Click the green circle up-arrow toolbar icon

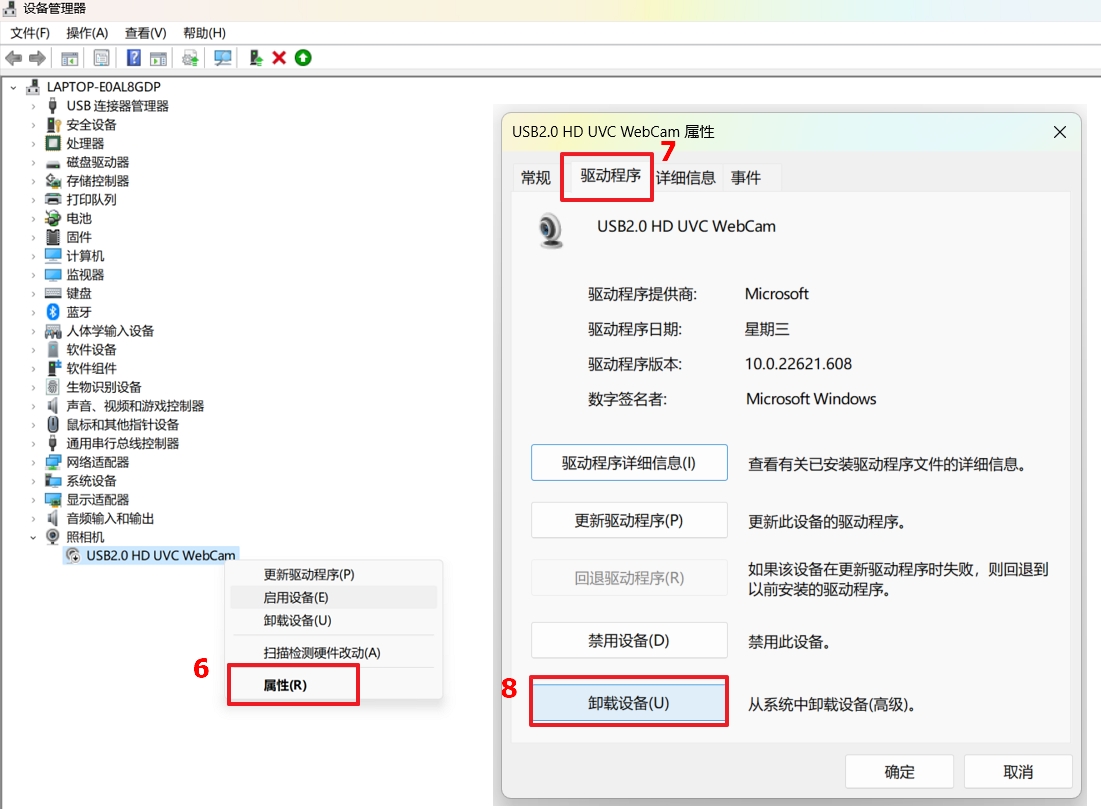[x=303, y=58]
